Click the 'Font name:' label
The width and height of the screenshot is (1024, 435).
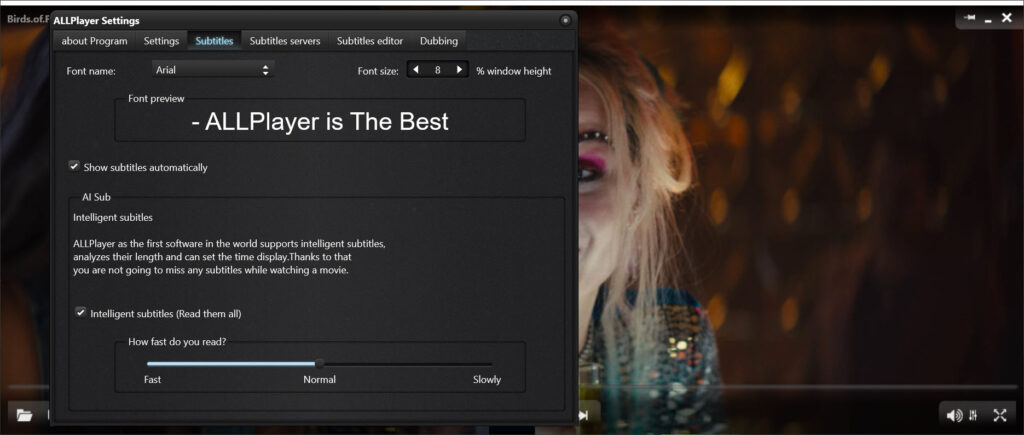91,71
